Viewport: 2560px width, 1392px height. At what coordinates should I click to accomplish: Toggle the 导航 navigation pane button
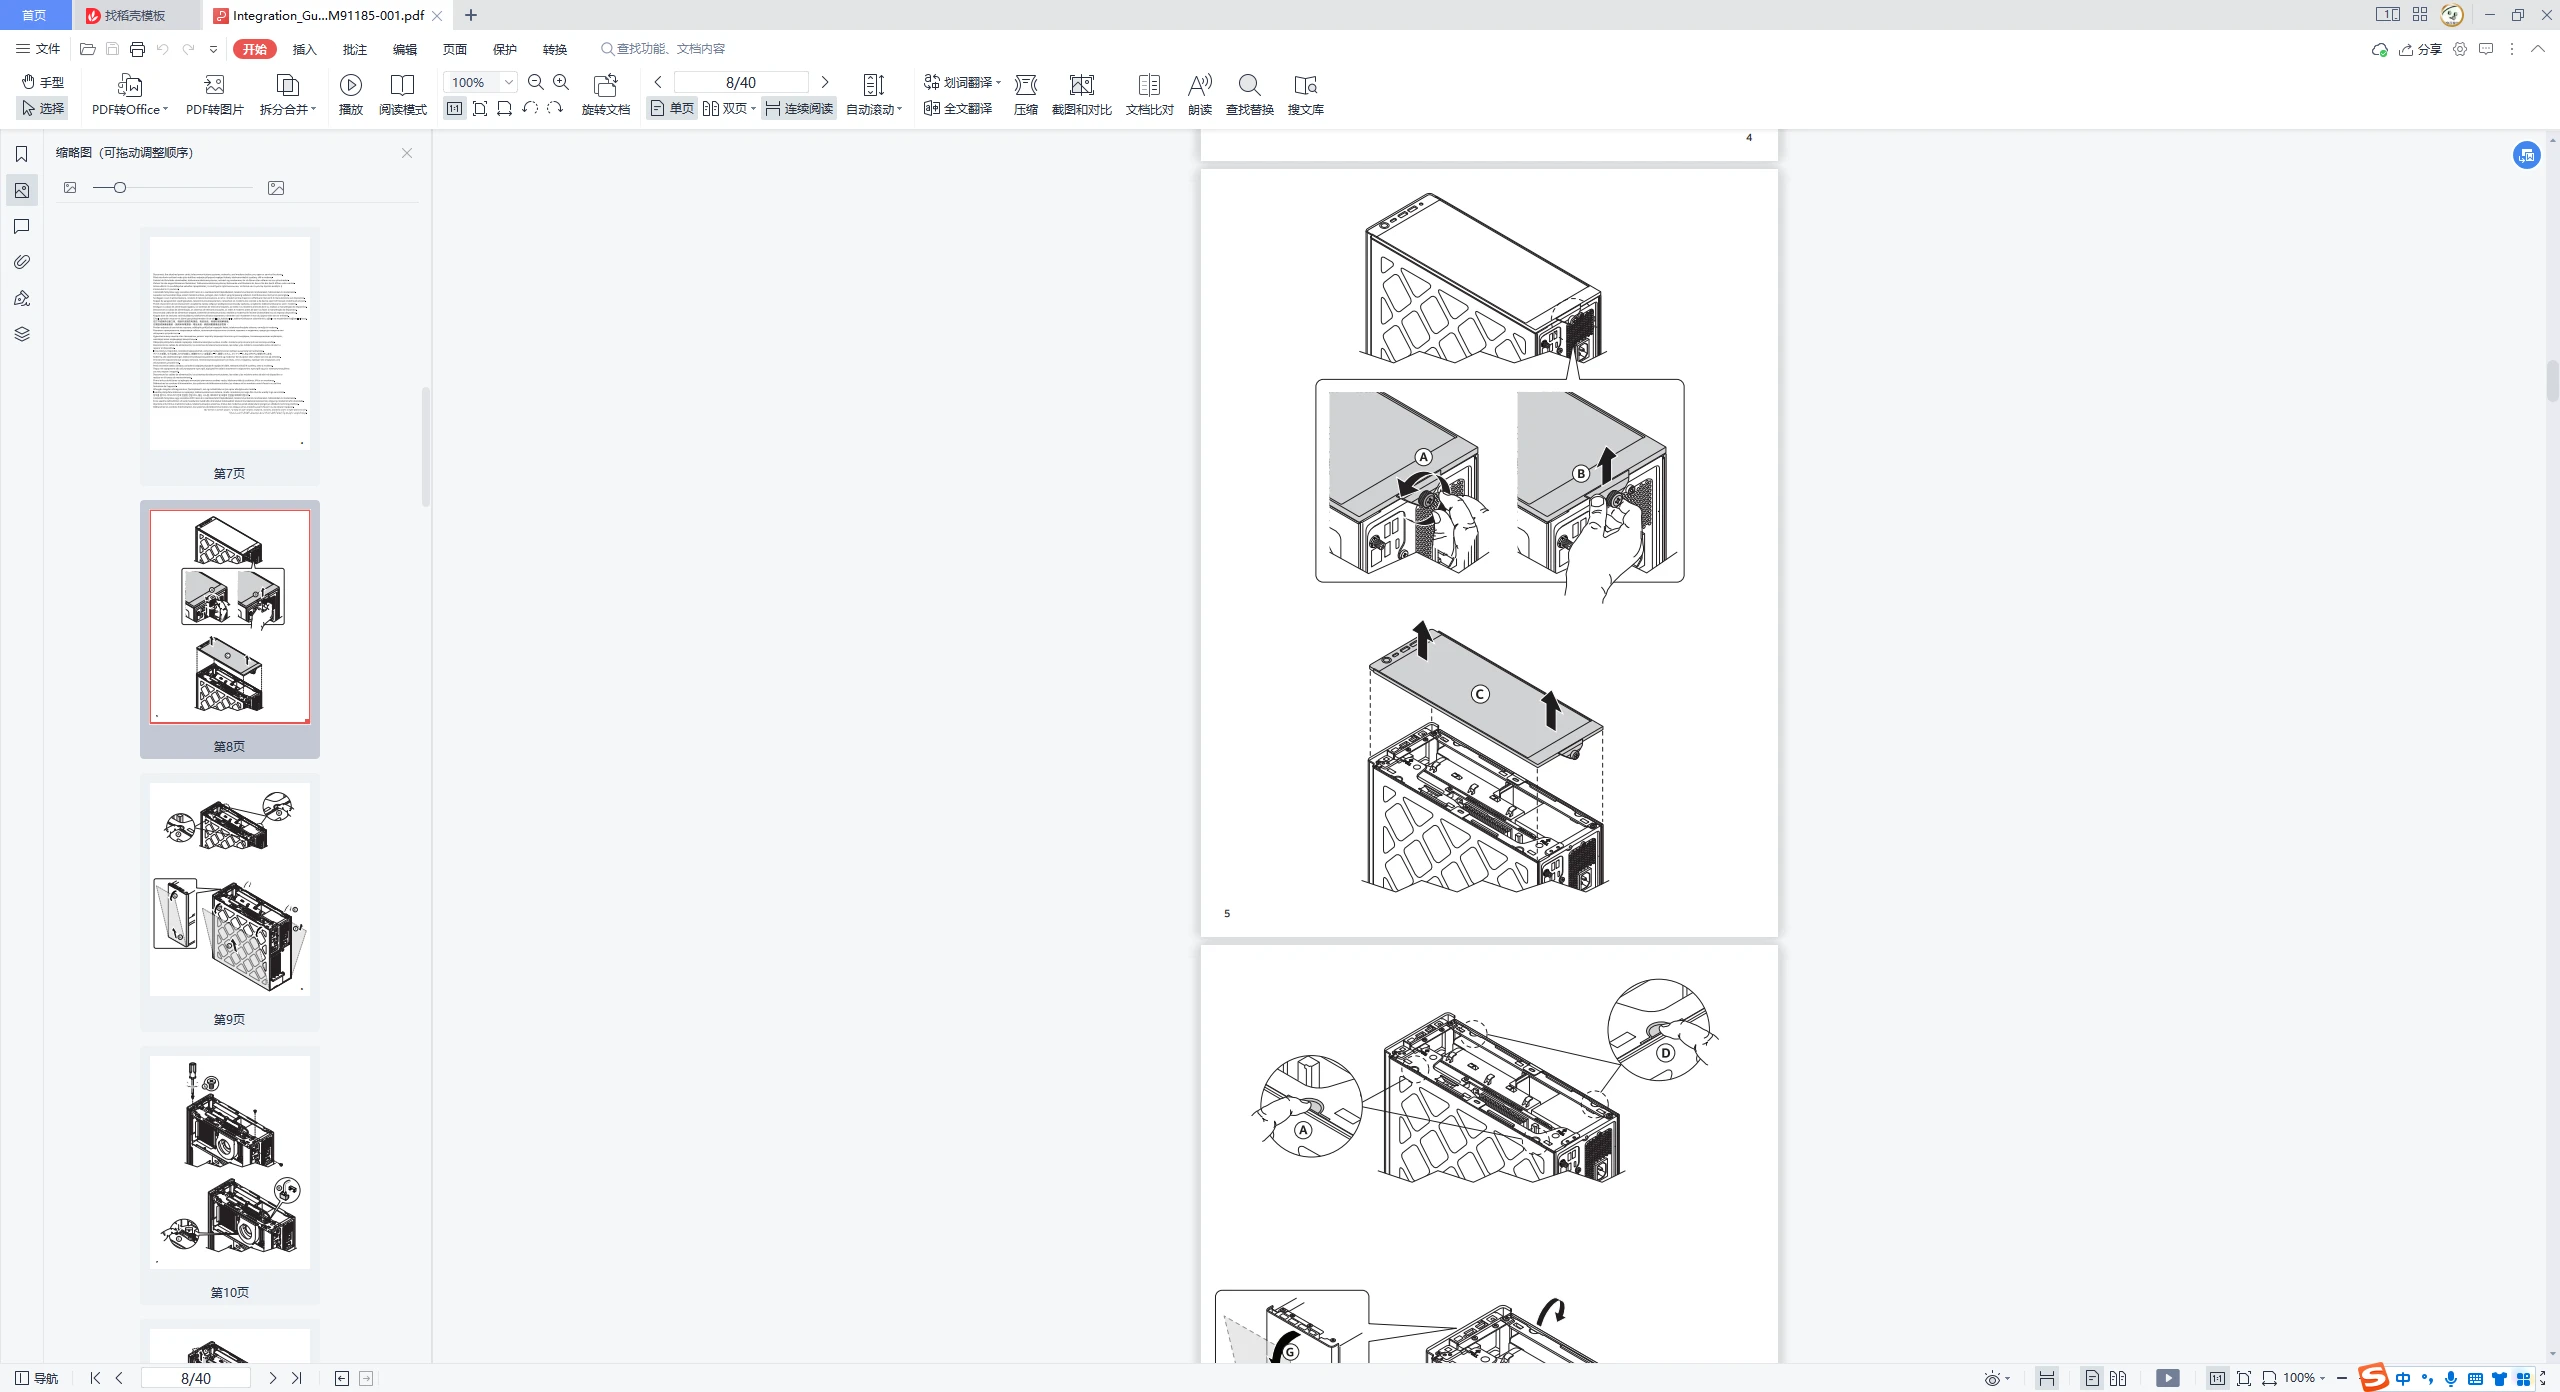point(37,1378)
